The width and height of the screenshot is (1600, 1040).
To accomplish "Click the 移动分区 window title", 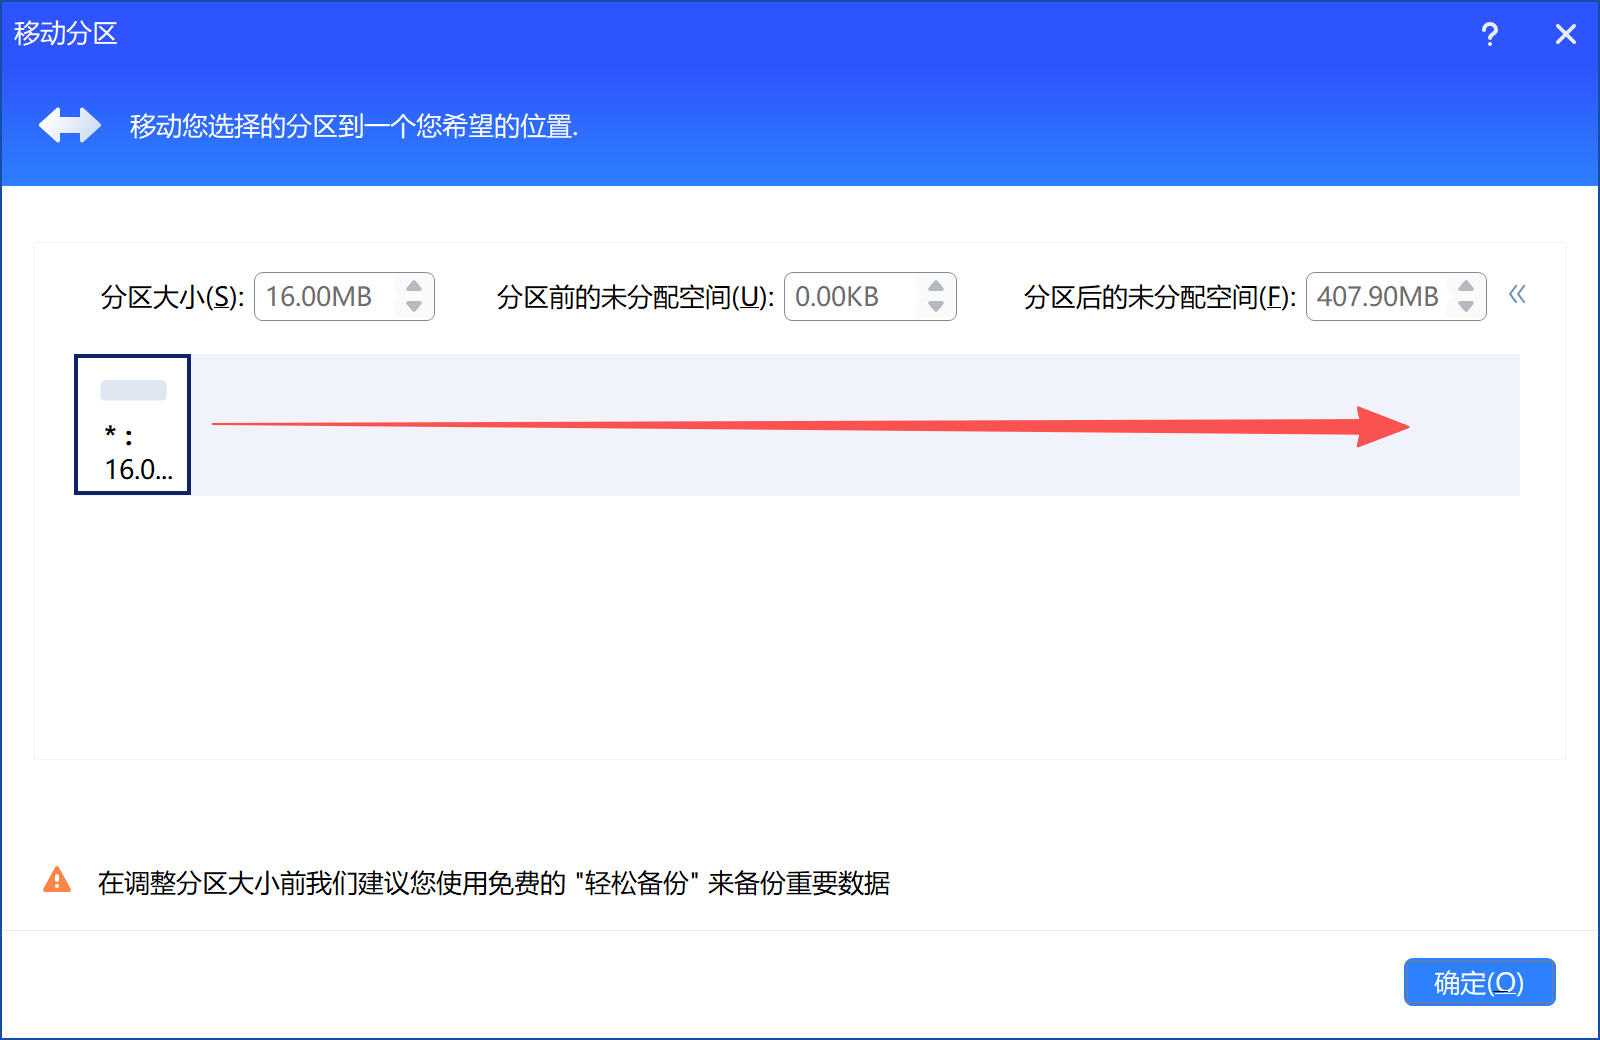I will tap(66, 34).
